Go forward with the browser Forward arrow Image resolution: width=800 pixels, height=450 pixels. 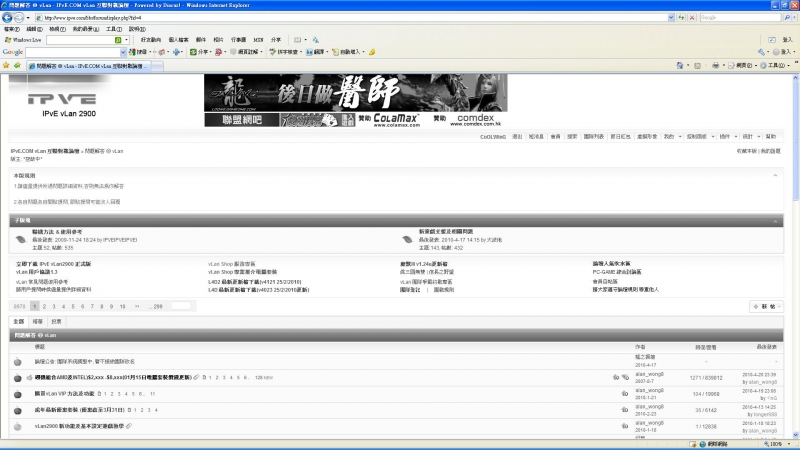[x=19, y=17]
